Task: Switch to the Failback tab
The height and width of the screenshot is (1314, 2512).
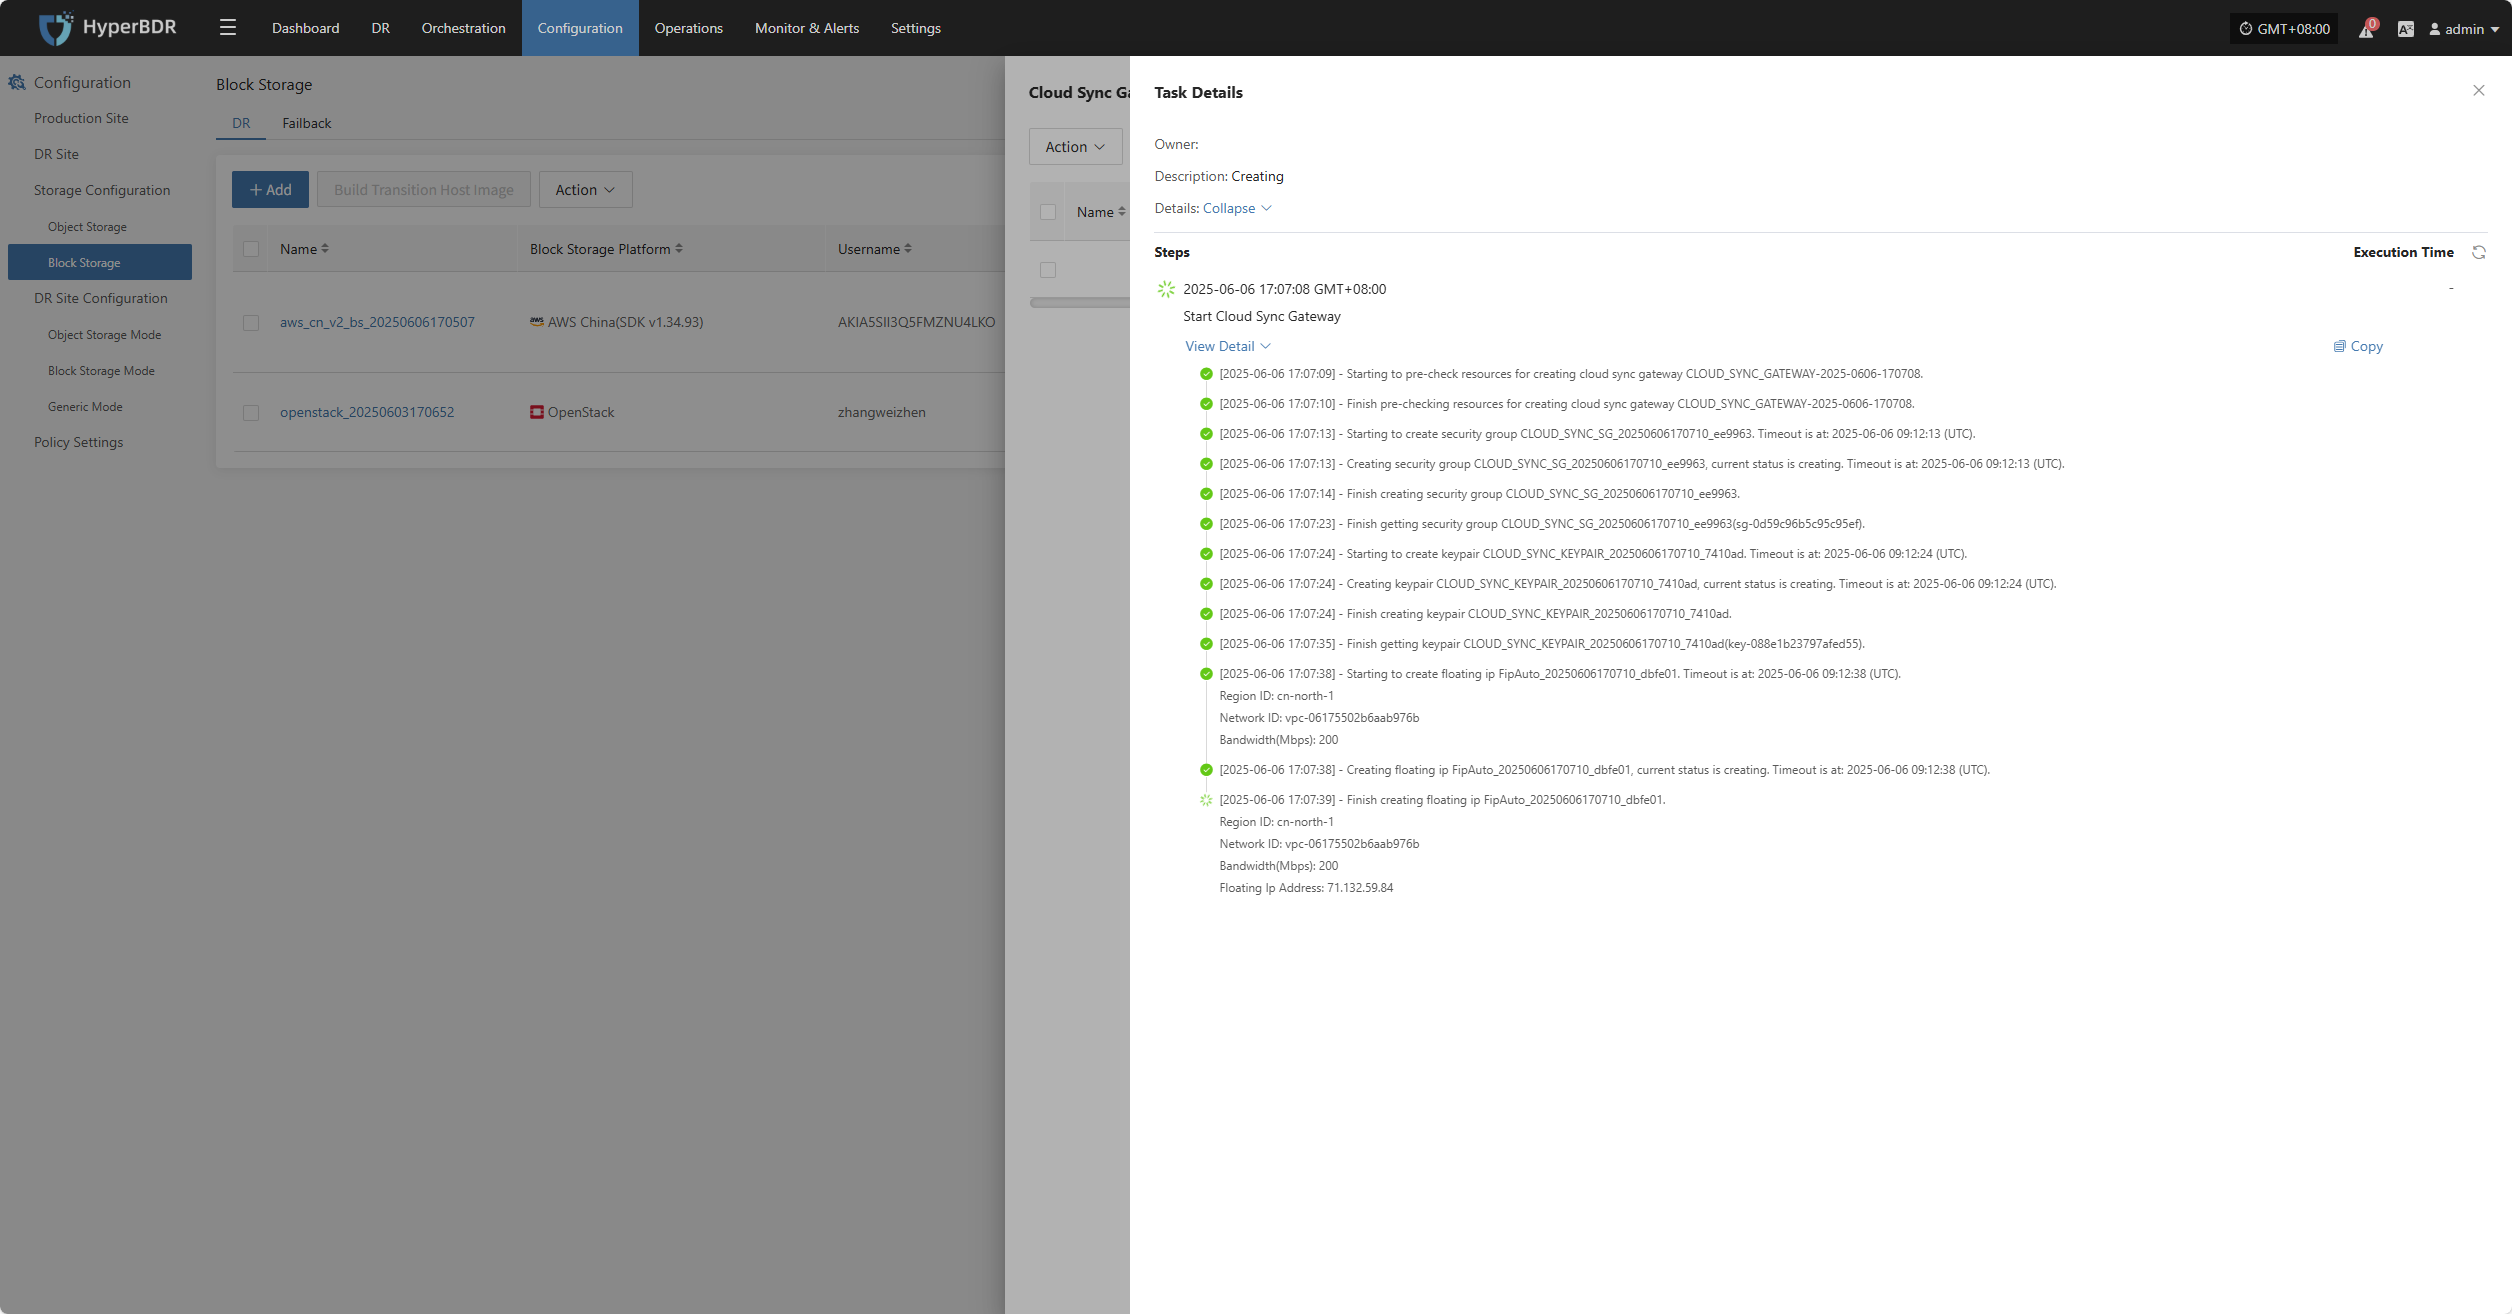Action: (x=306, y=123)
